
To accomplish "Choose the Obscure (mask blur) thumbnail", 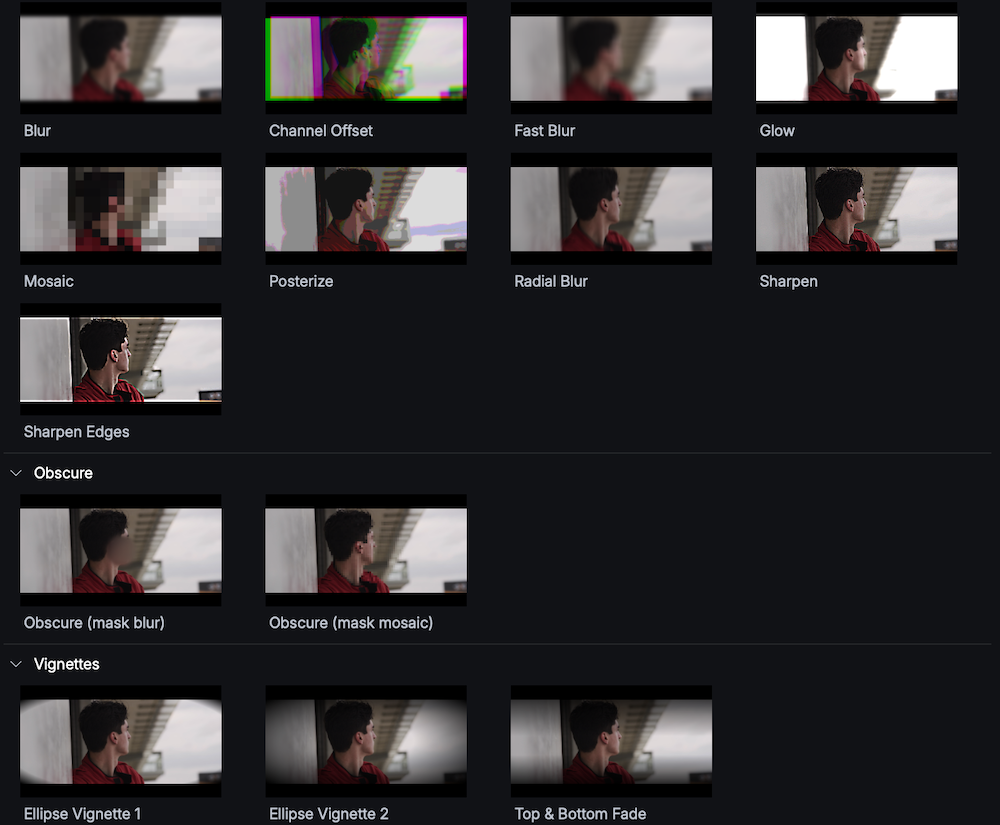I will (x=121, y=550).
